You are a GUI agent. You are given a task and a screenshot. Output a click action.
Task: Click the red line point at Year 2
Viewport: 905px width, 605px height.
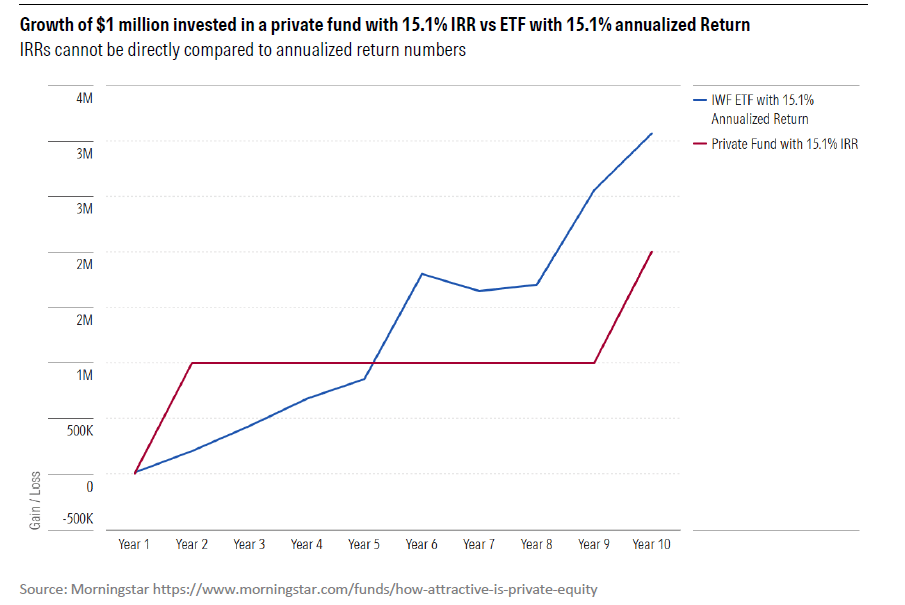[192, 363]
